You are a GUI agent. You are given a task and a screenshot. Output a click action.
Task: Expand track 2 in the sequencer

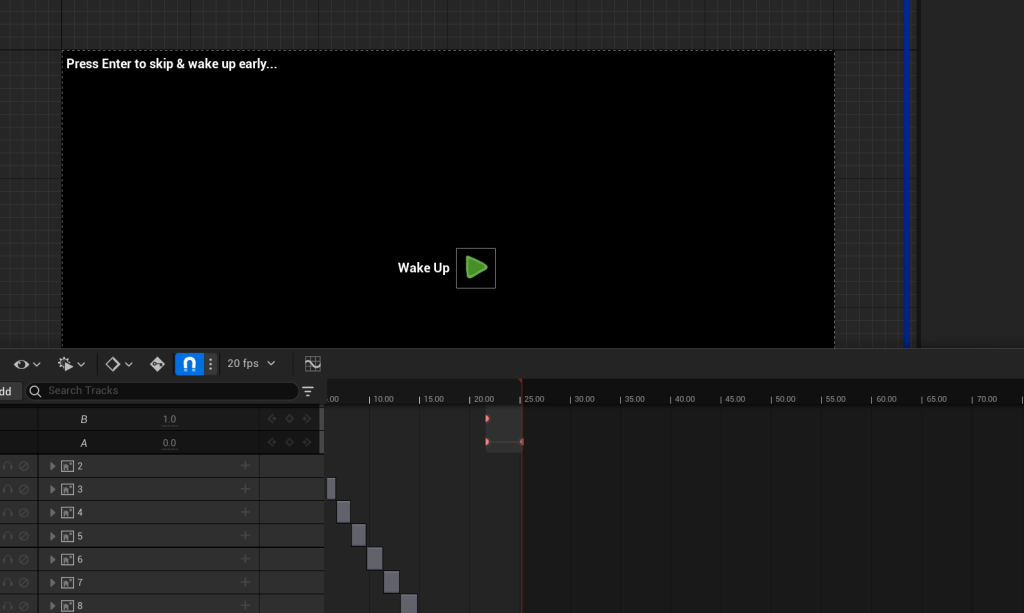pos(53,466)
